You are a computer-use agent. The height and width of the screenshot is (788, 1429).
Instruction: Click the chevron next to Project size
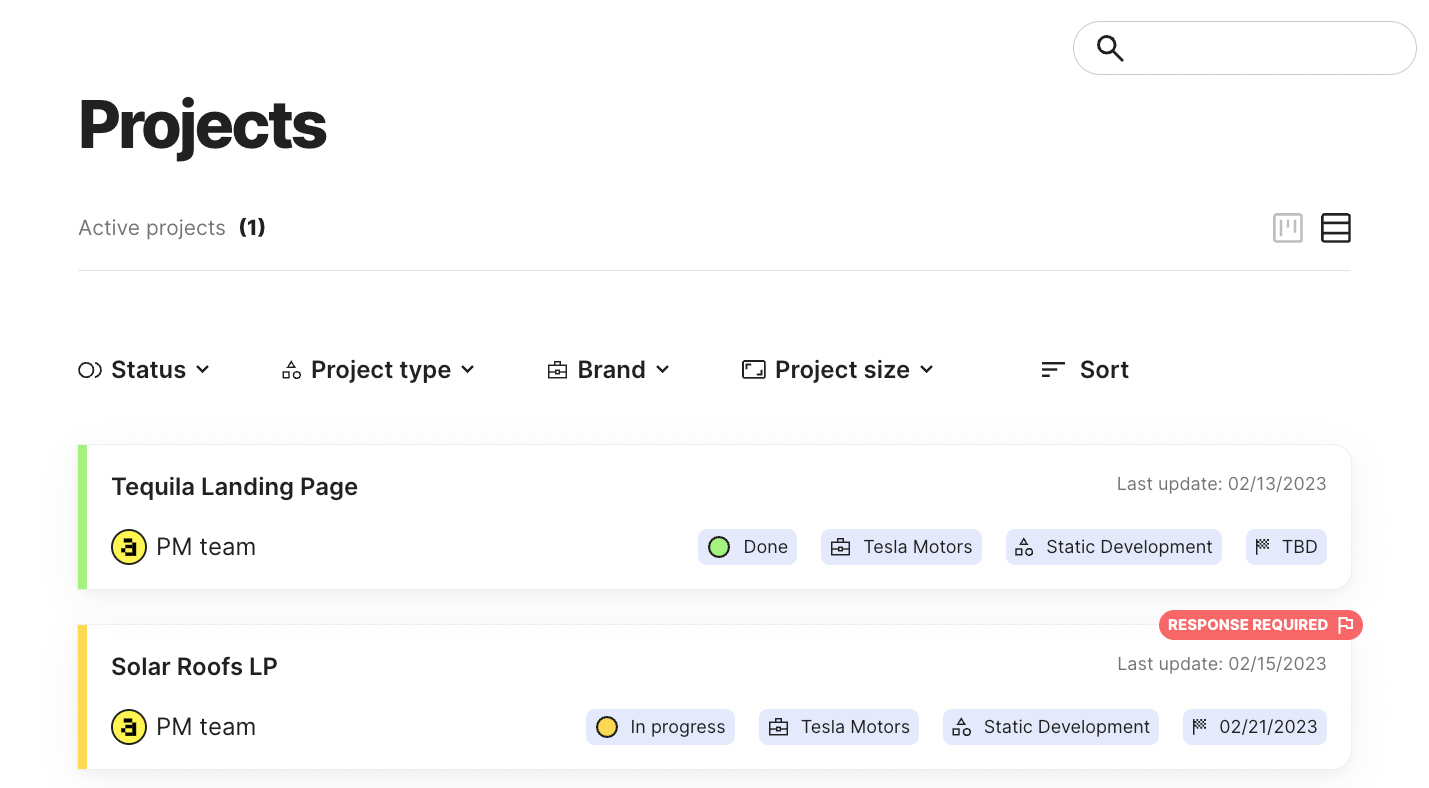click(x=927, y=370)
